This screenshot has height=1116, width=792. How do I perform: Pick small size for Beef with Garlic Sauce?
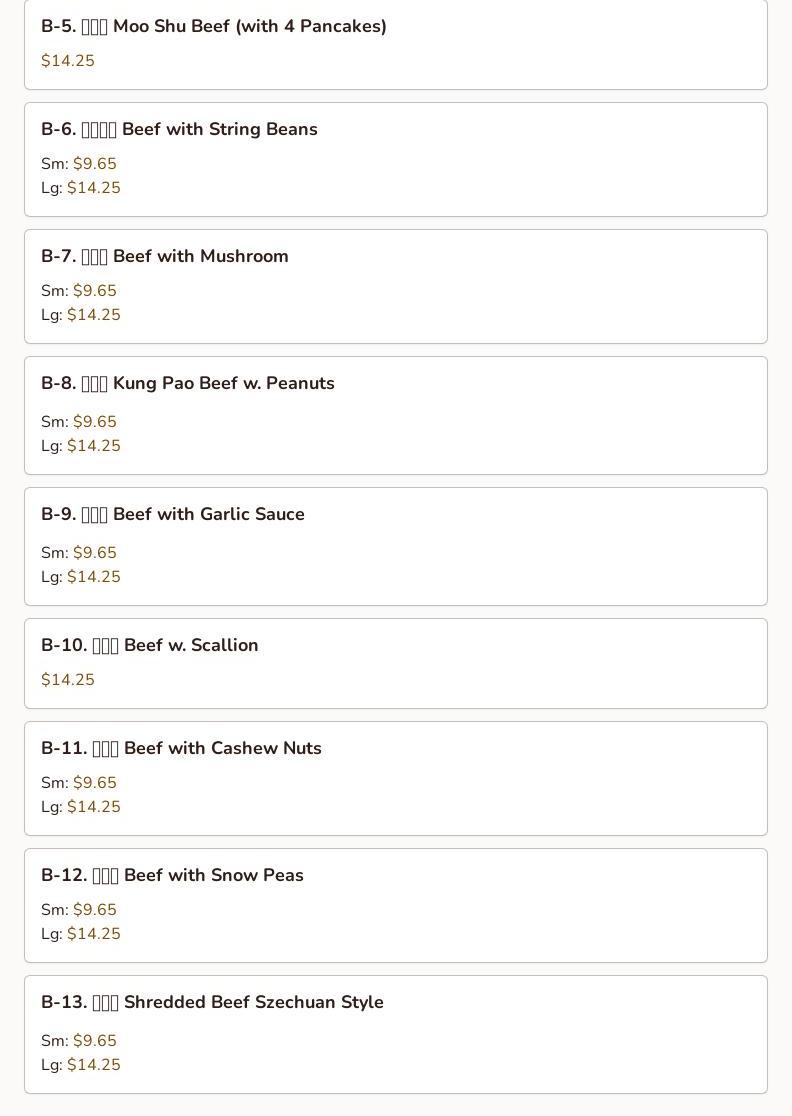94,553
